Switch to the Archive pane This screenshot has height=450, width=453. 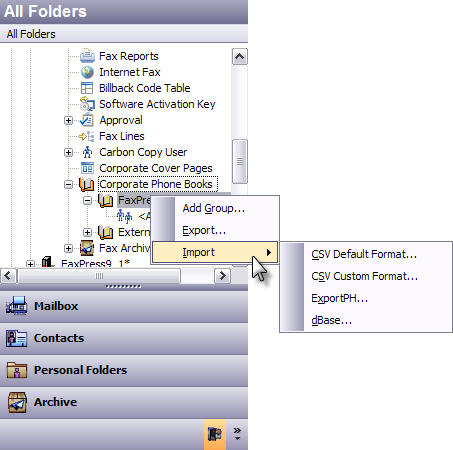[x=124, y=402]
